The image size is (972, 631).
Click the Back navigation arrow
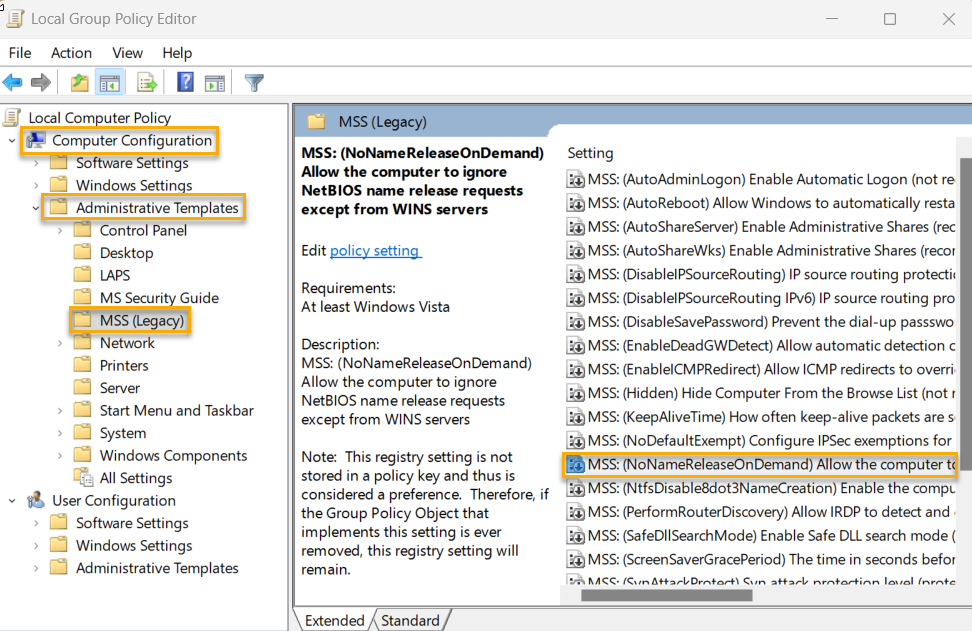(x=13, y=82)
